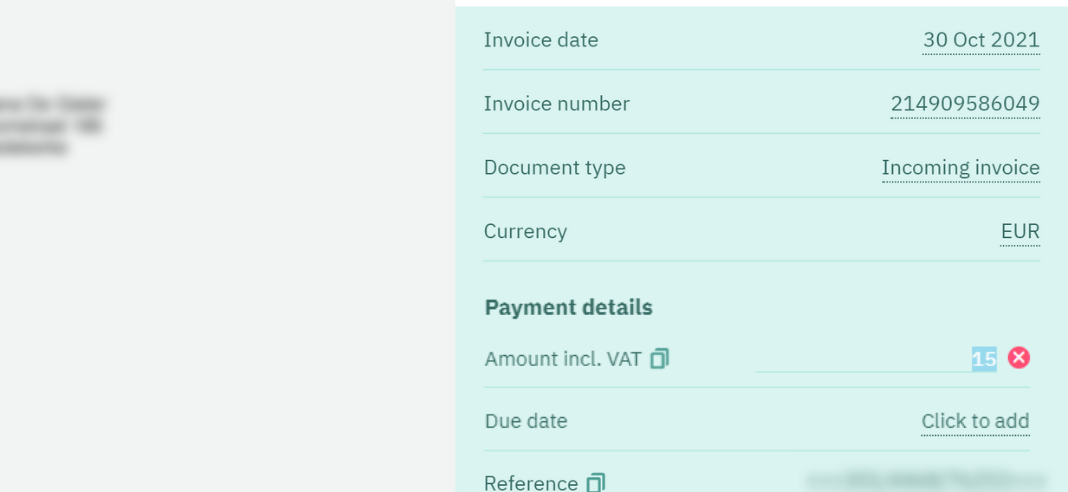
Task: Click the Payment details heading
Action: (569, 307)
